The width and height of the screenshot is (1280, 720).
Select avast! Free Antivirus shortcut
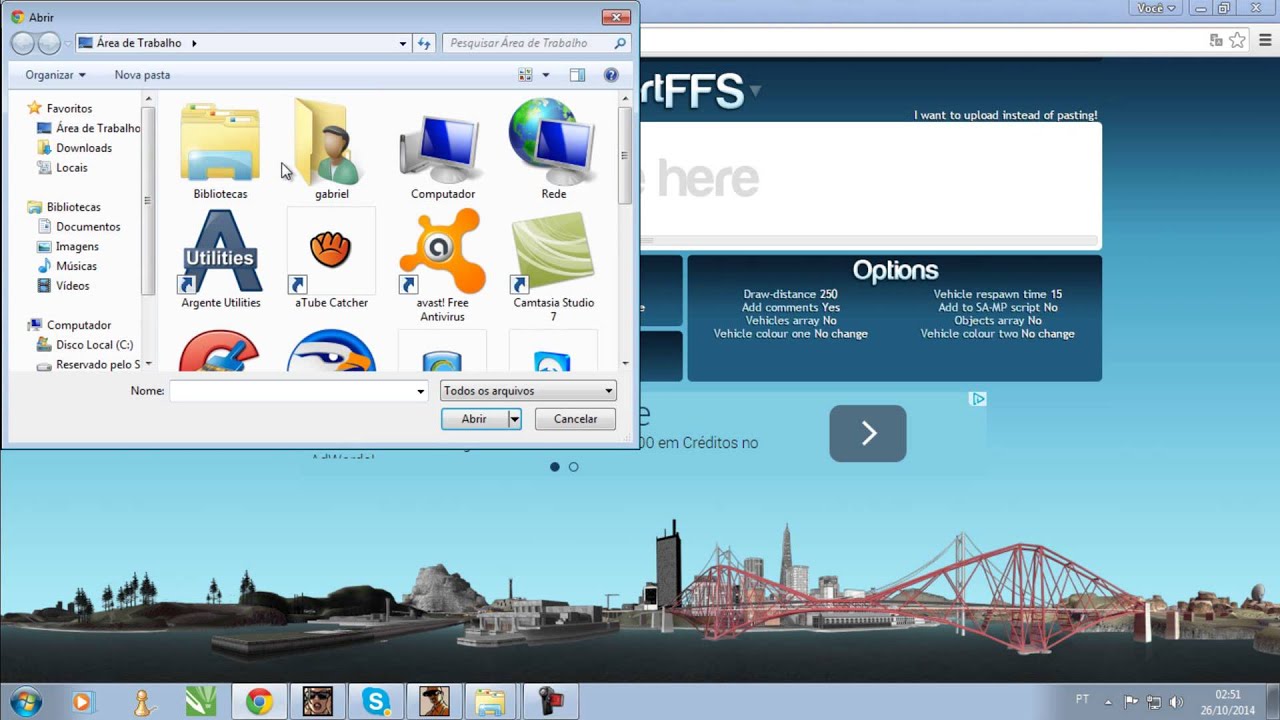(442, 265)
